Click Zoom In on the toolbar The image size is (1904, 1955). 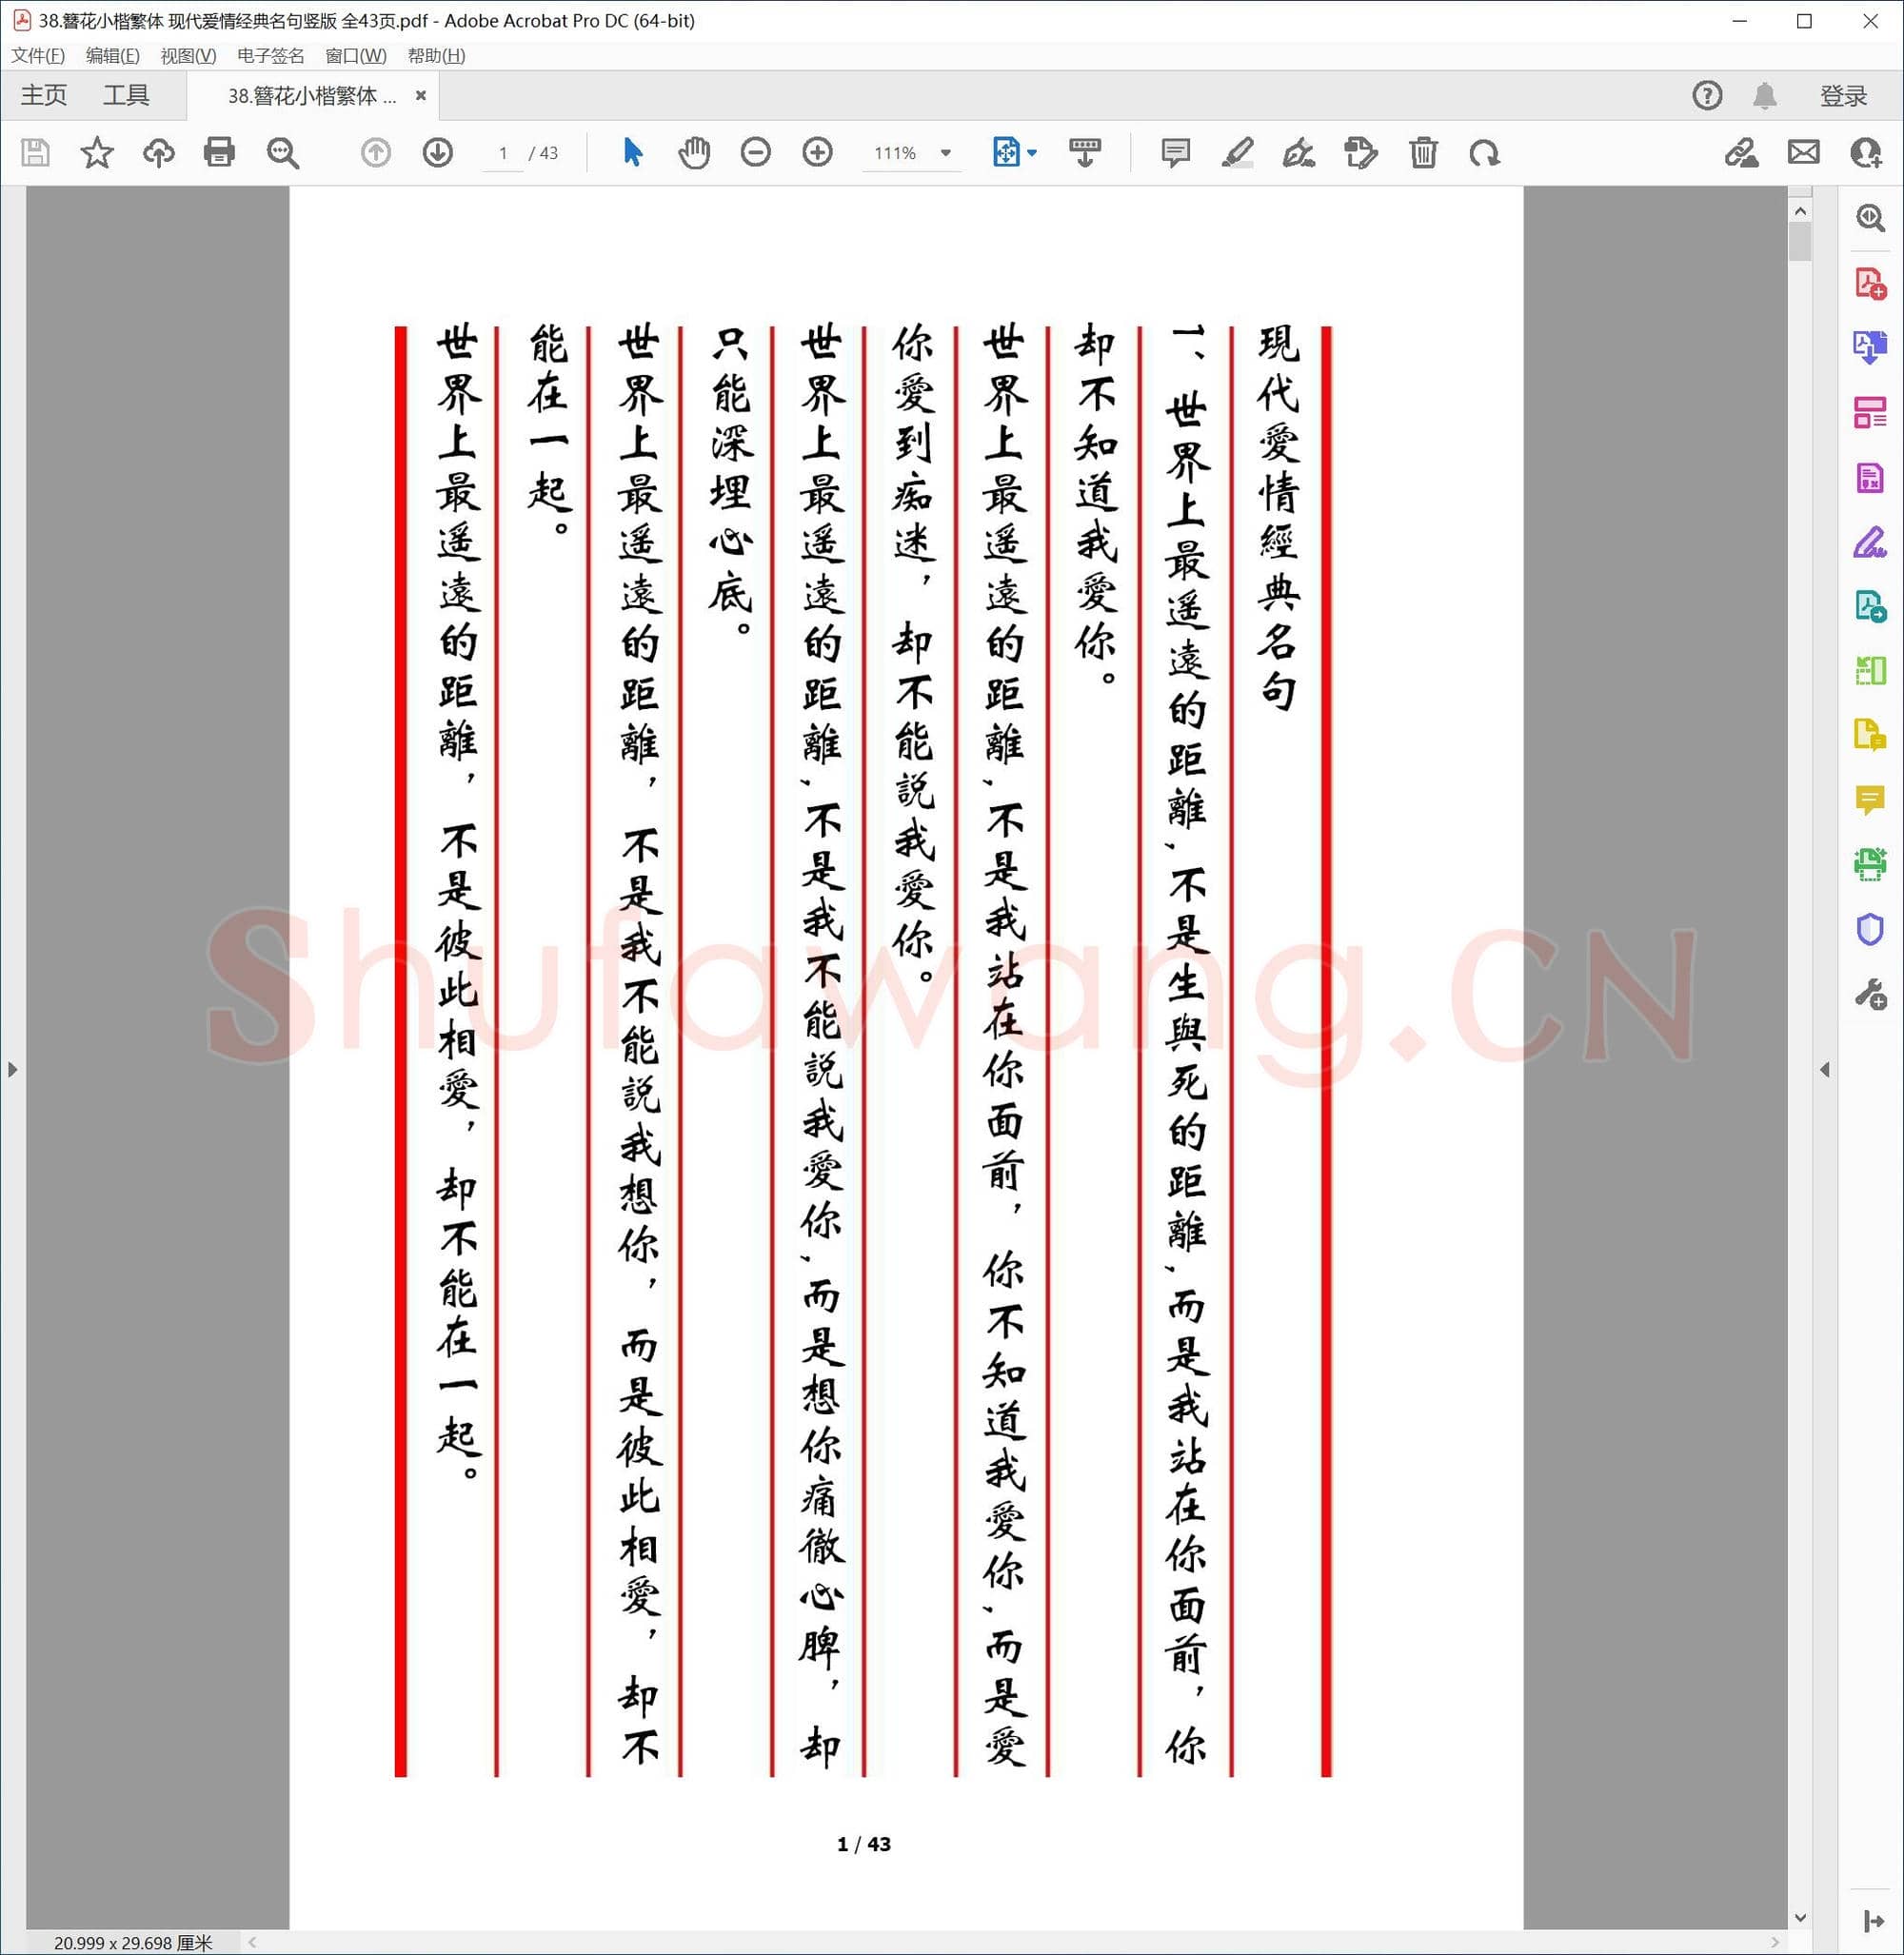pos(817,152)
